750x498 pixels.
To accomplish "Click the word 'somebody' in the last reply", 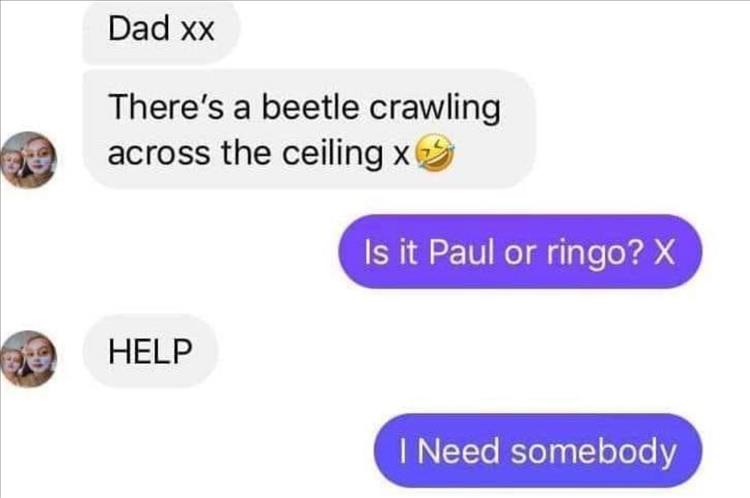I will click(594, 451).
